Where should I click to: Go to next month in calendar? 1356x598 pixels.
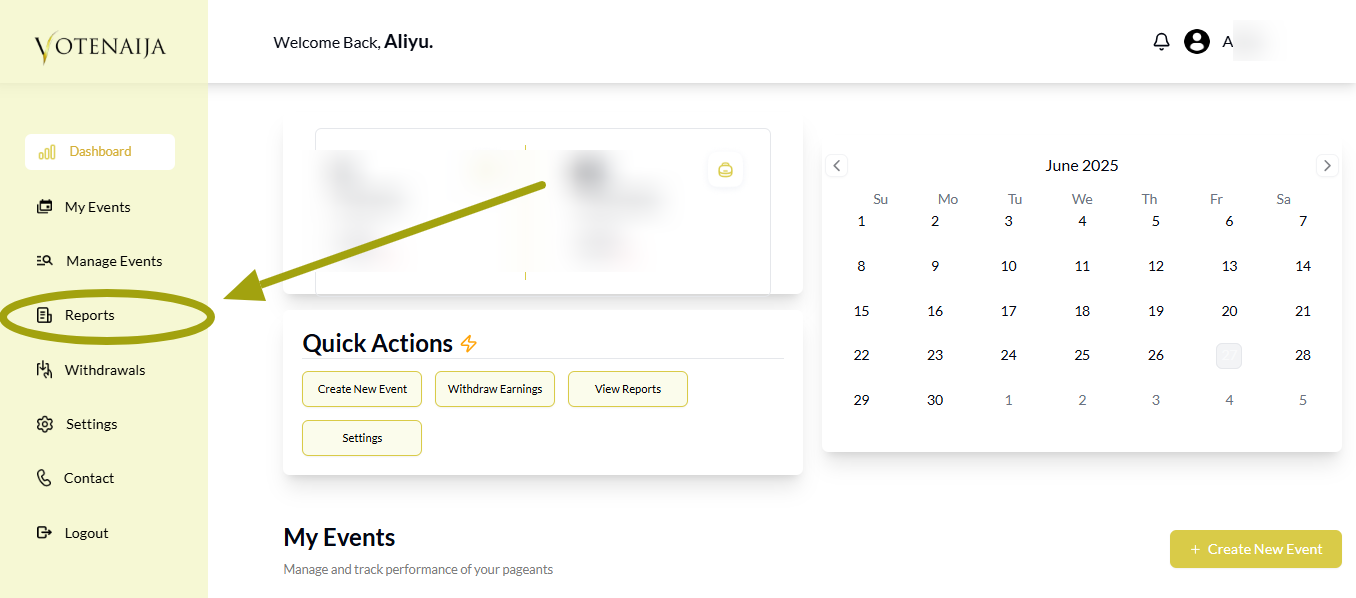click(x=1327, y=166)
